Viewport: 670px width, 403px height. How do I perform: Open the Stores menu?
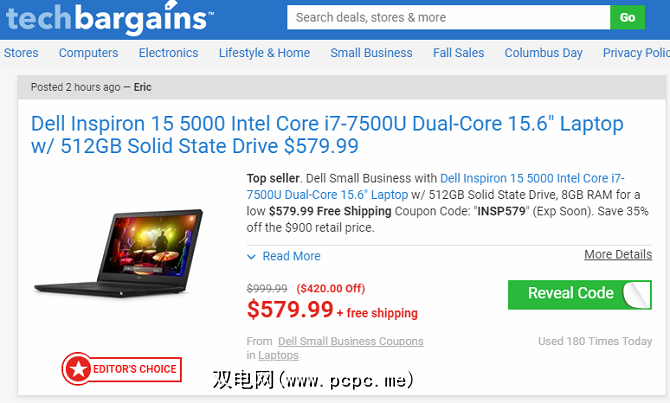click(x=21, y=53)
